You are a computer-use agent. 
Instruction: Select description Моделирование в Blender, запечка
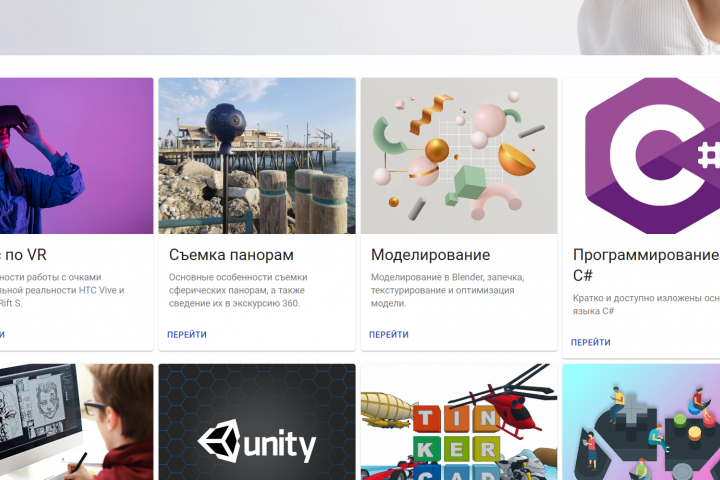(x=448, y=290)
